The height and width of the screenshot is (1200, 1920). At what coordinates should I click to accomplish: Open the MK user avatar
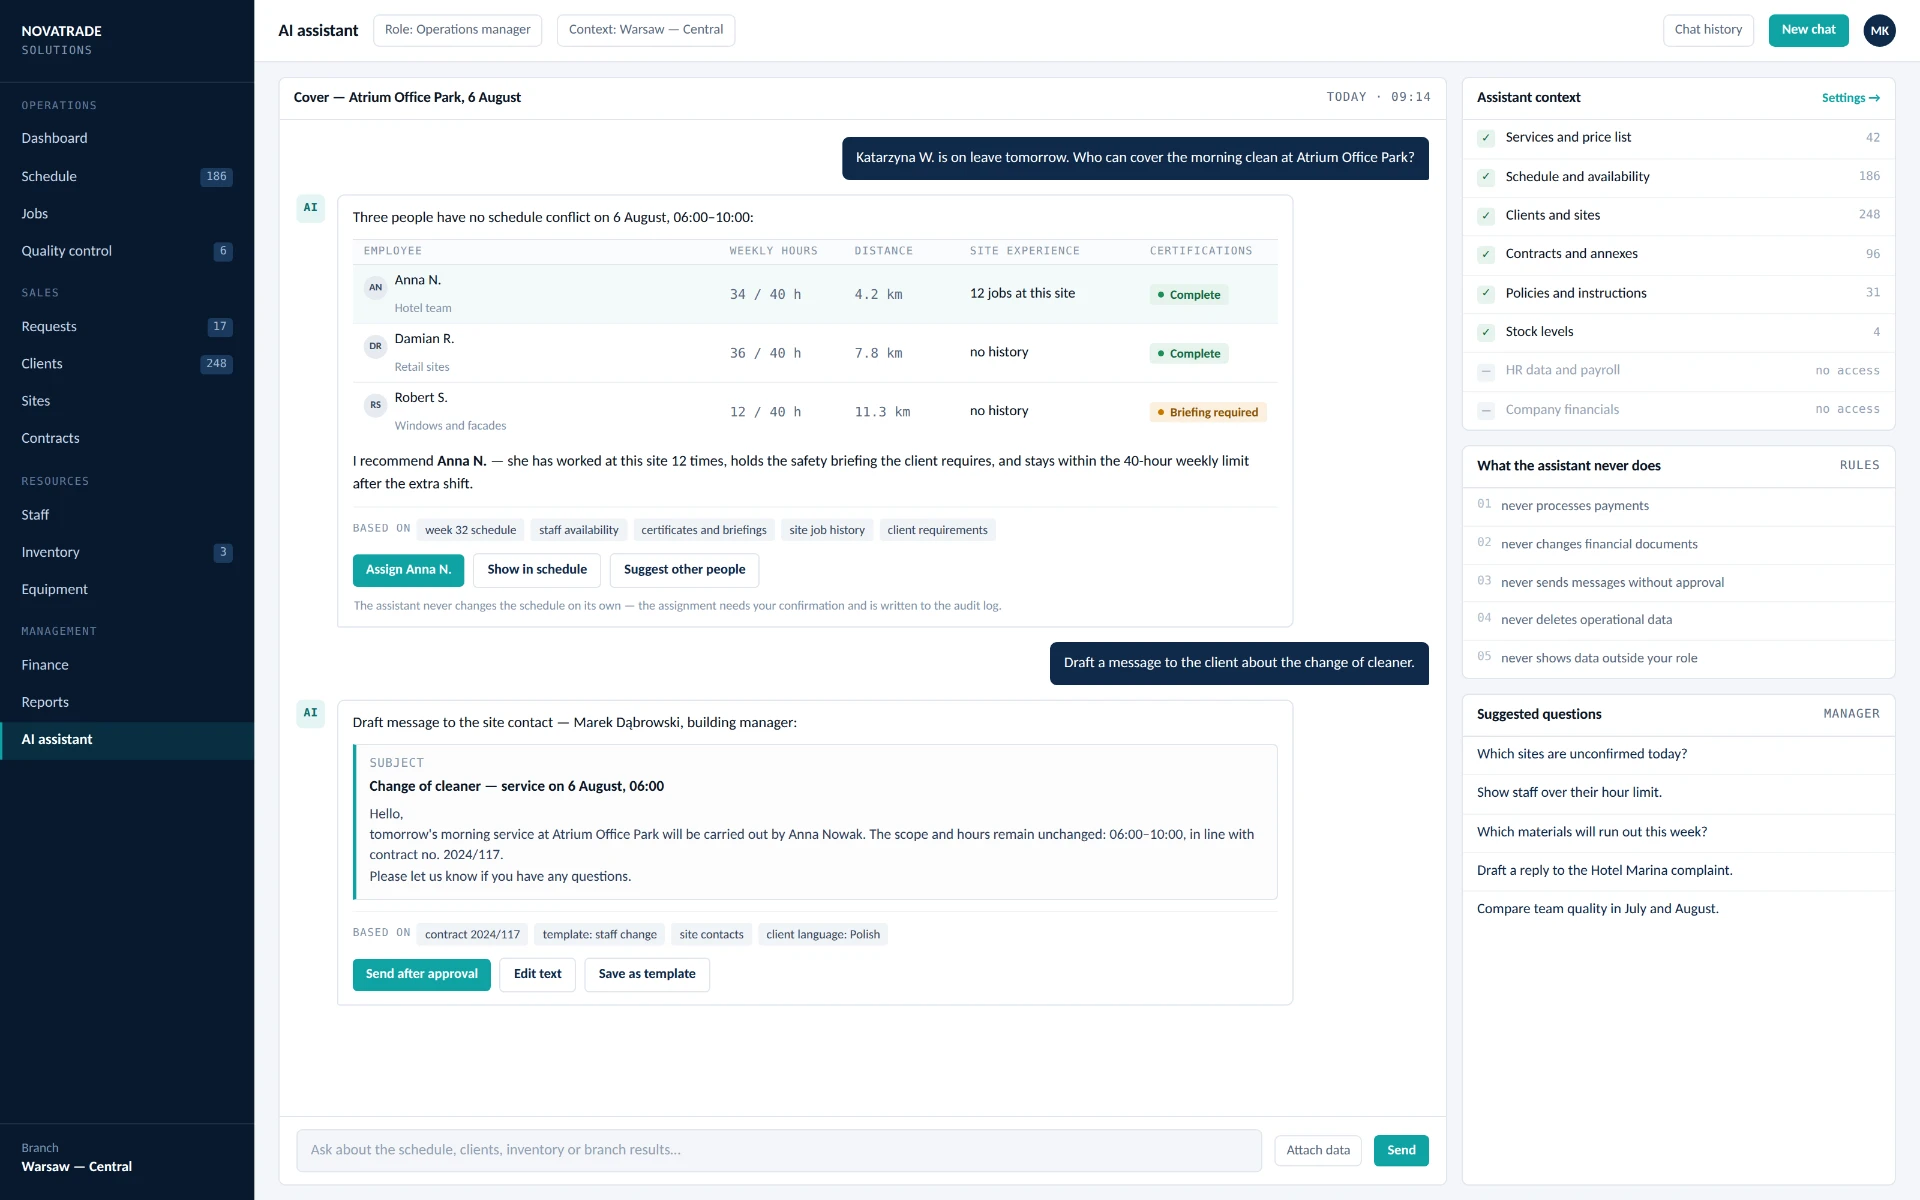click(1879, 30)
